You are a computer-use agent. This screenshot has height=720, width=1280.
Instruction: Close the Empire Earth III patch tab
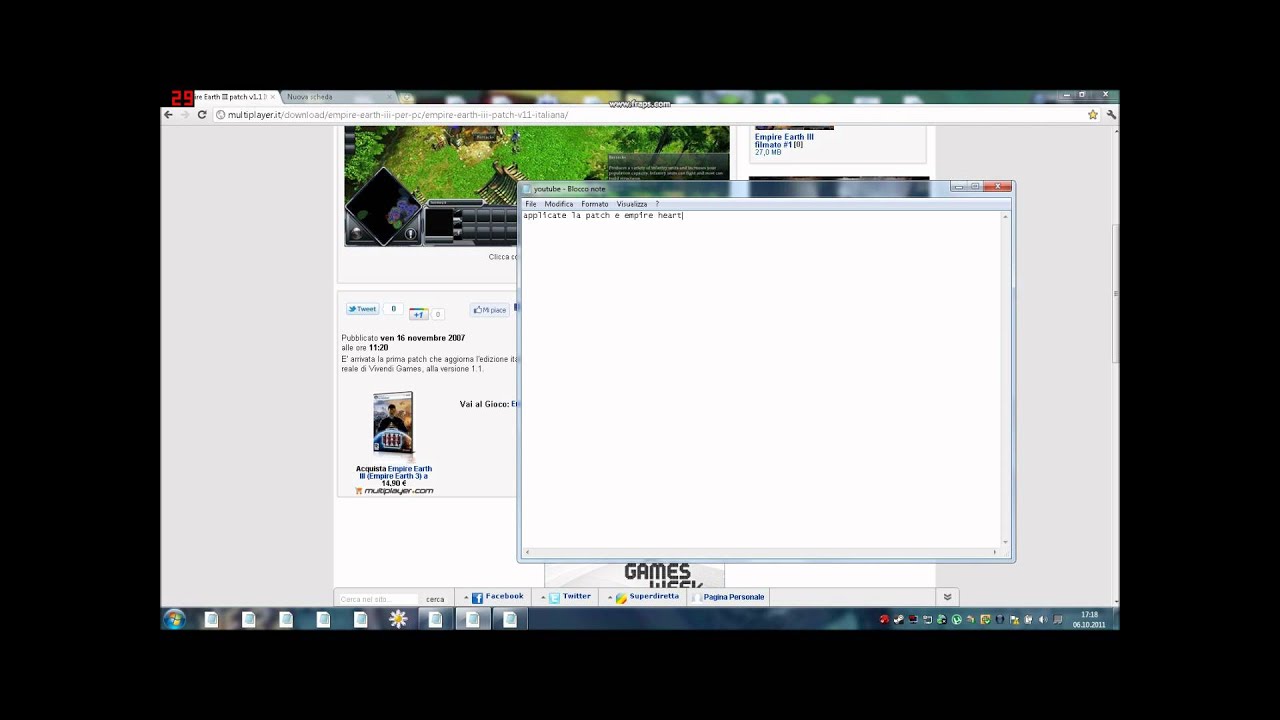tap(272, 97)
